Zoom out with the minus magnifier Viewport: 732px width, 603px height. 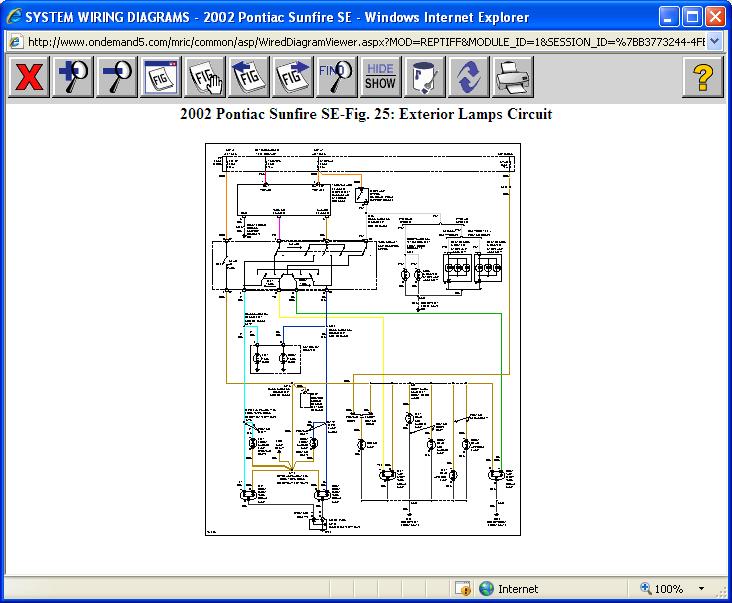tap(117, 77)
